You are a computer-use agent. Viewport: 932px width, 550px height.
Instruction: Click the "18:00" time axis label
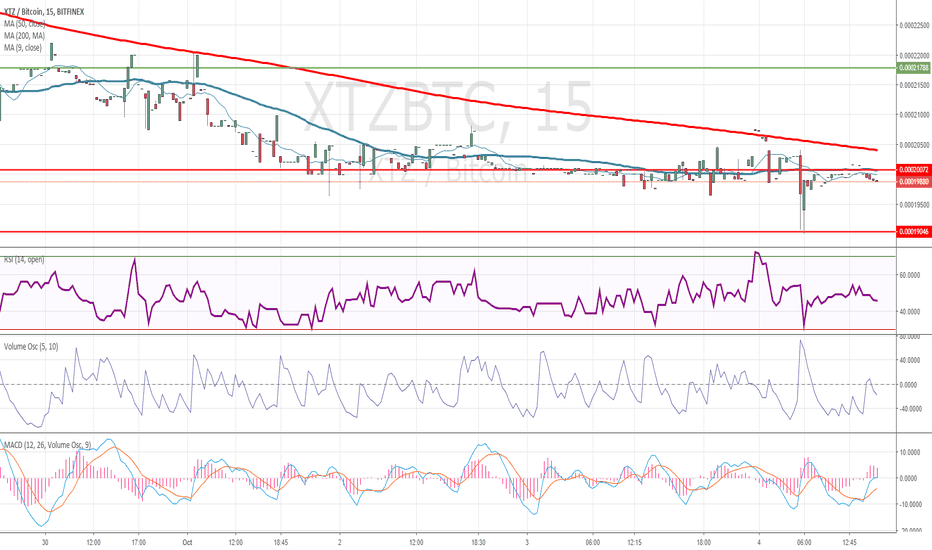point(704,542)
